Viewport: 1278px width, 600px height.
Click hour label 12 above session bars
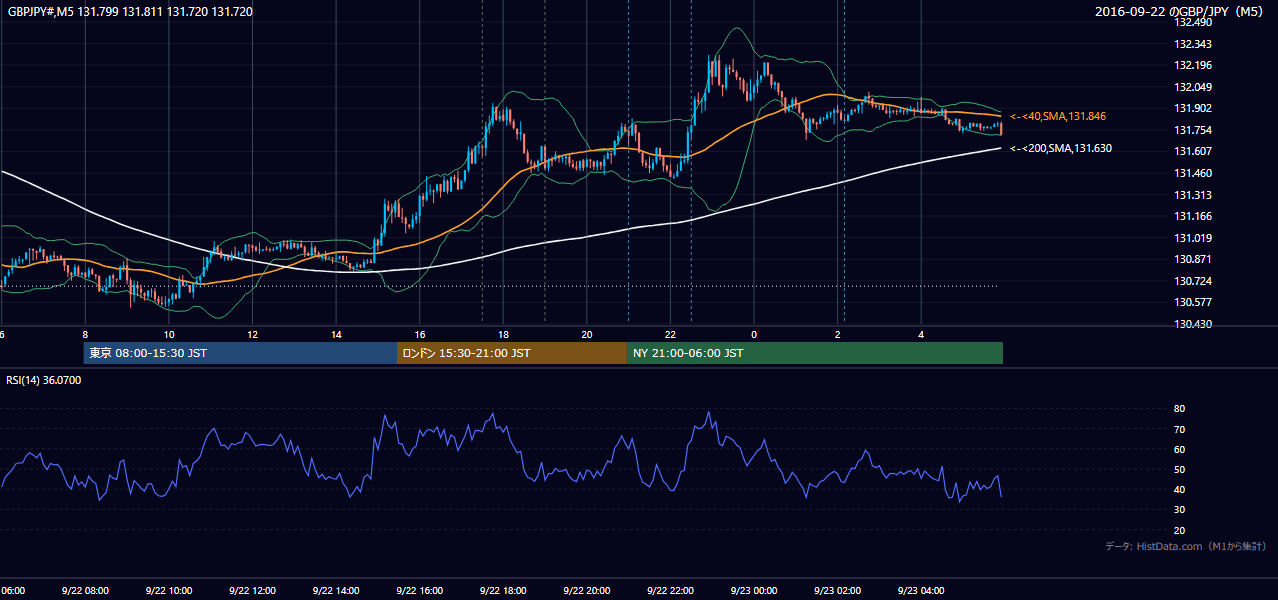pyautogui.click(x=253, y=335)
